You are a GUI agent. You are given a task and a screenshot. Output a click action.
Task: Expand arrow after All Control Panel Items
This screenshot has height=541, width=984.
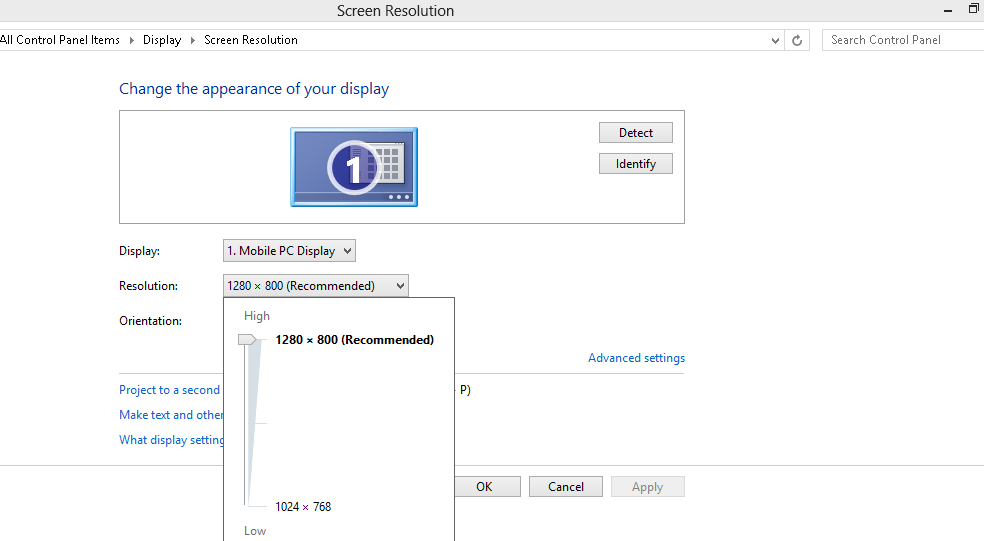(132, 40)
